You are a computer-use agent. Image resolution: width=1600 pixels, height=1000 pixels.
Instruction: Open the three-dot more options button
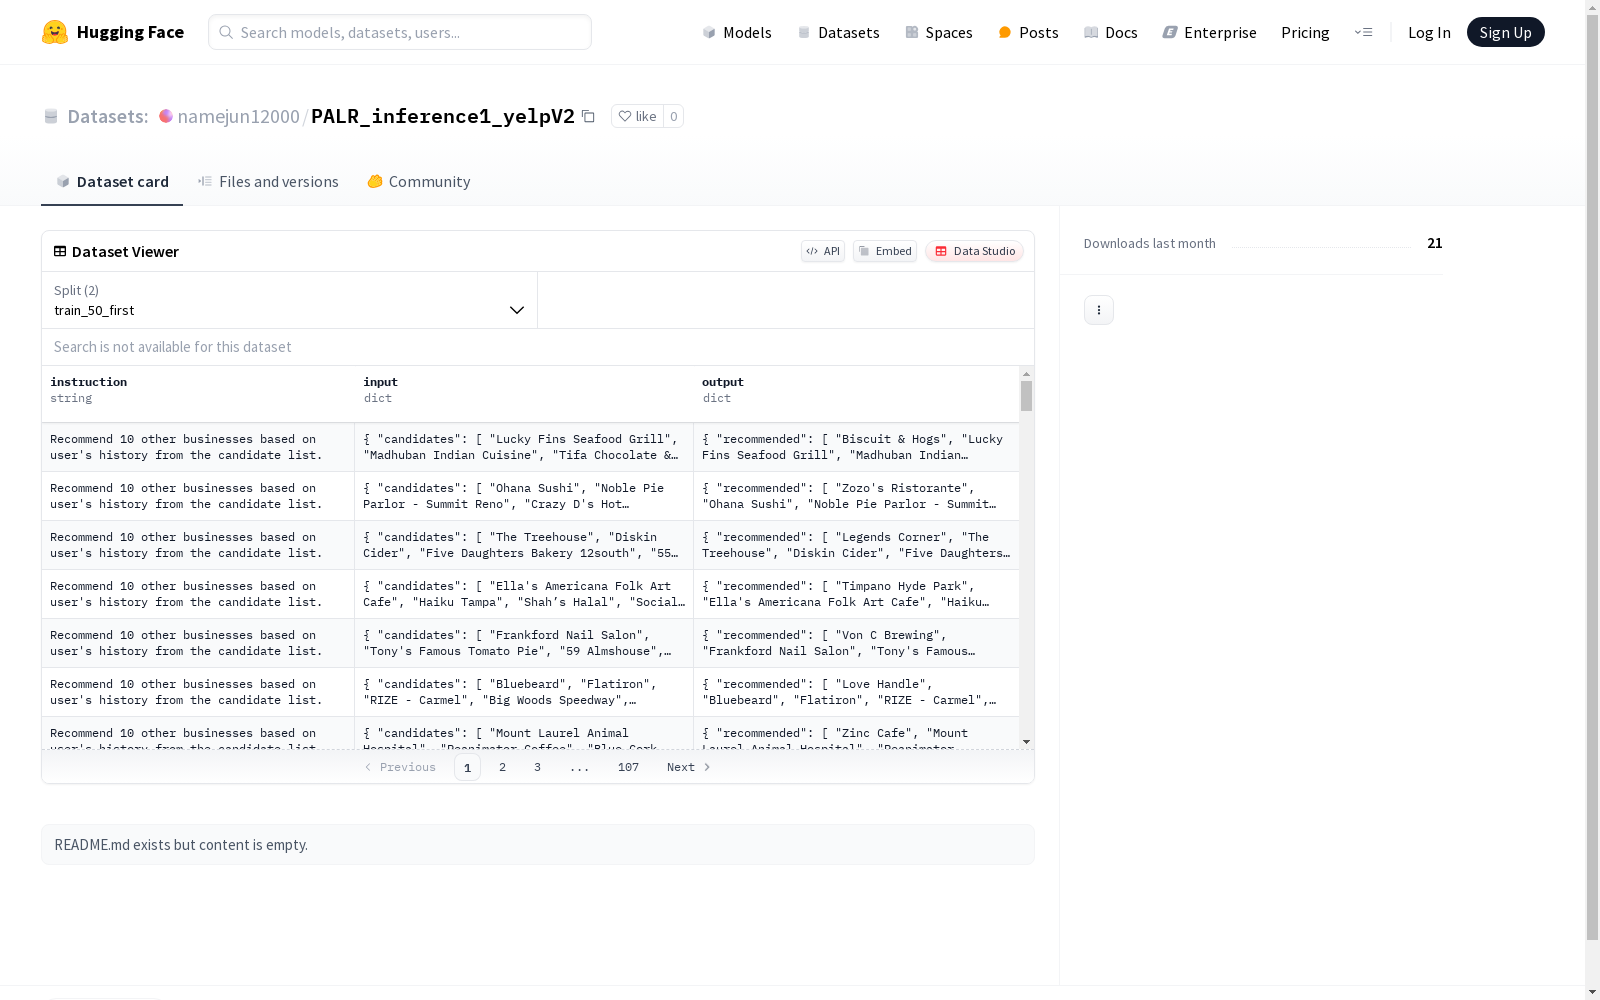coord(1099,310)
